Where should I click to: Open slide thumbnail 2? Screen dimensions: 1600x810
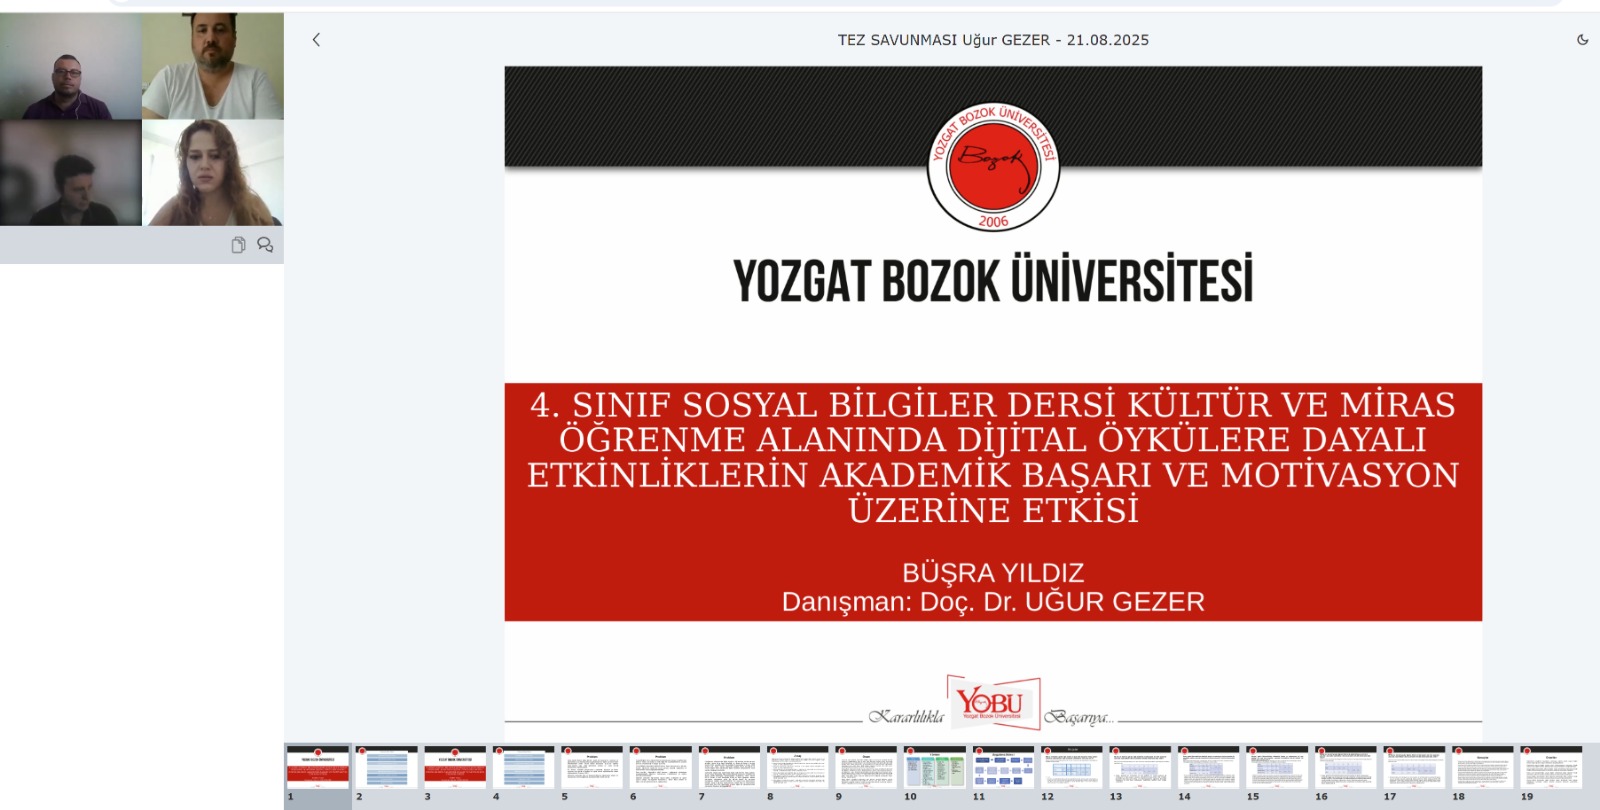tap(386, 768)
